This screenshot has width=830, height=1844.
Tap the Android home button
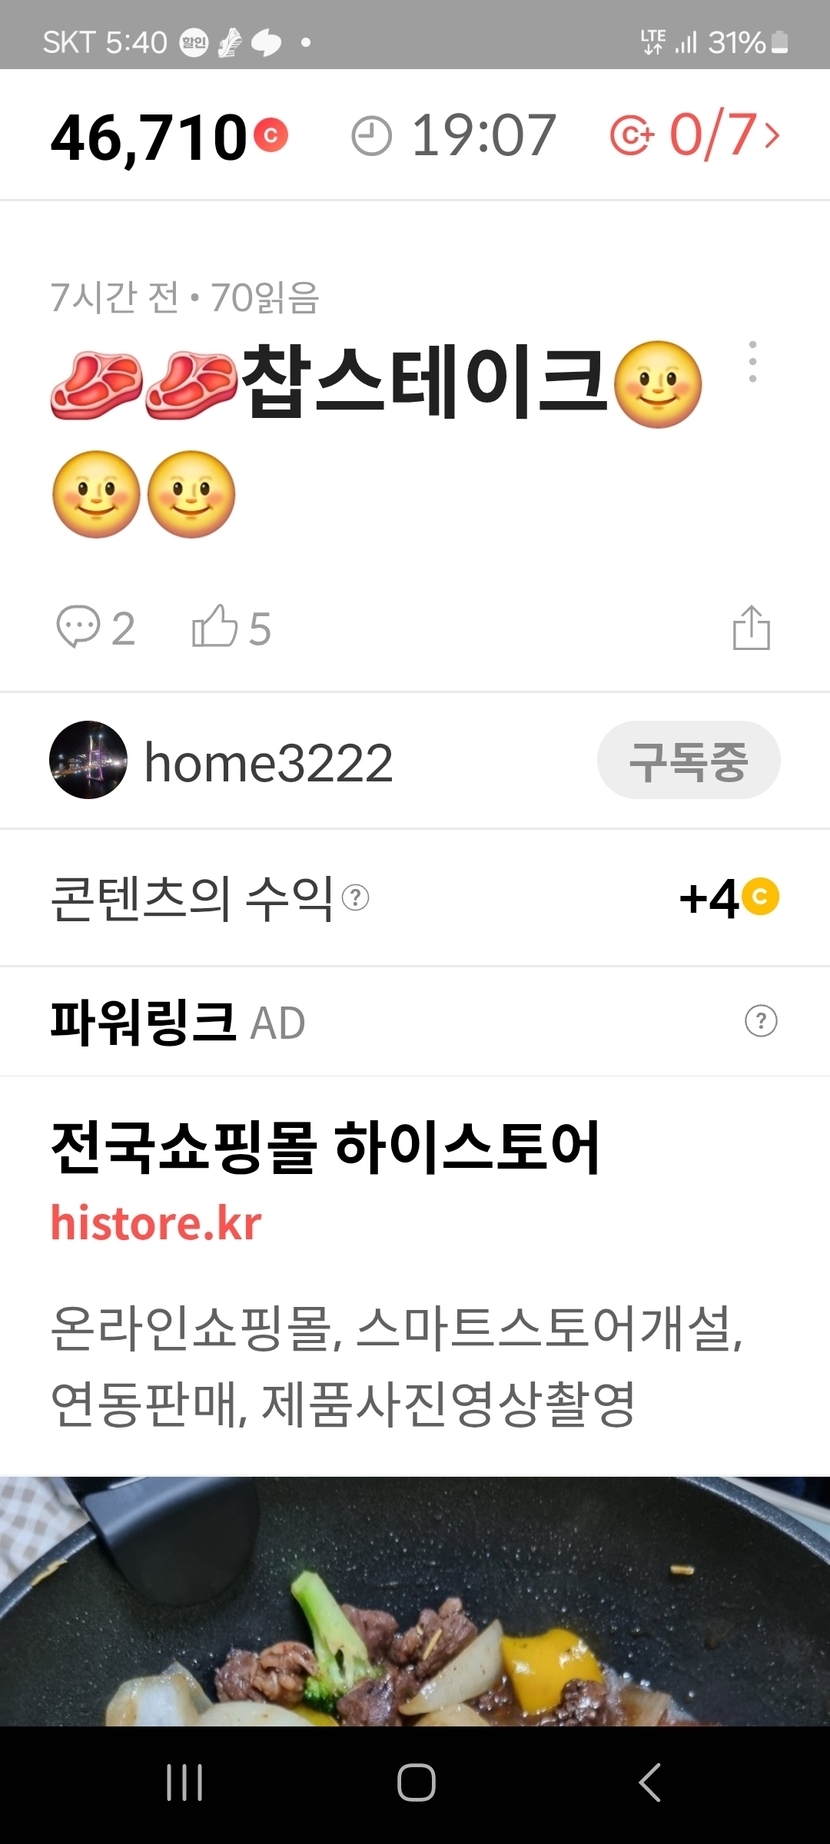416,1783
